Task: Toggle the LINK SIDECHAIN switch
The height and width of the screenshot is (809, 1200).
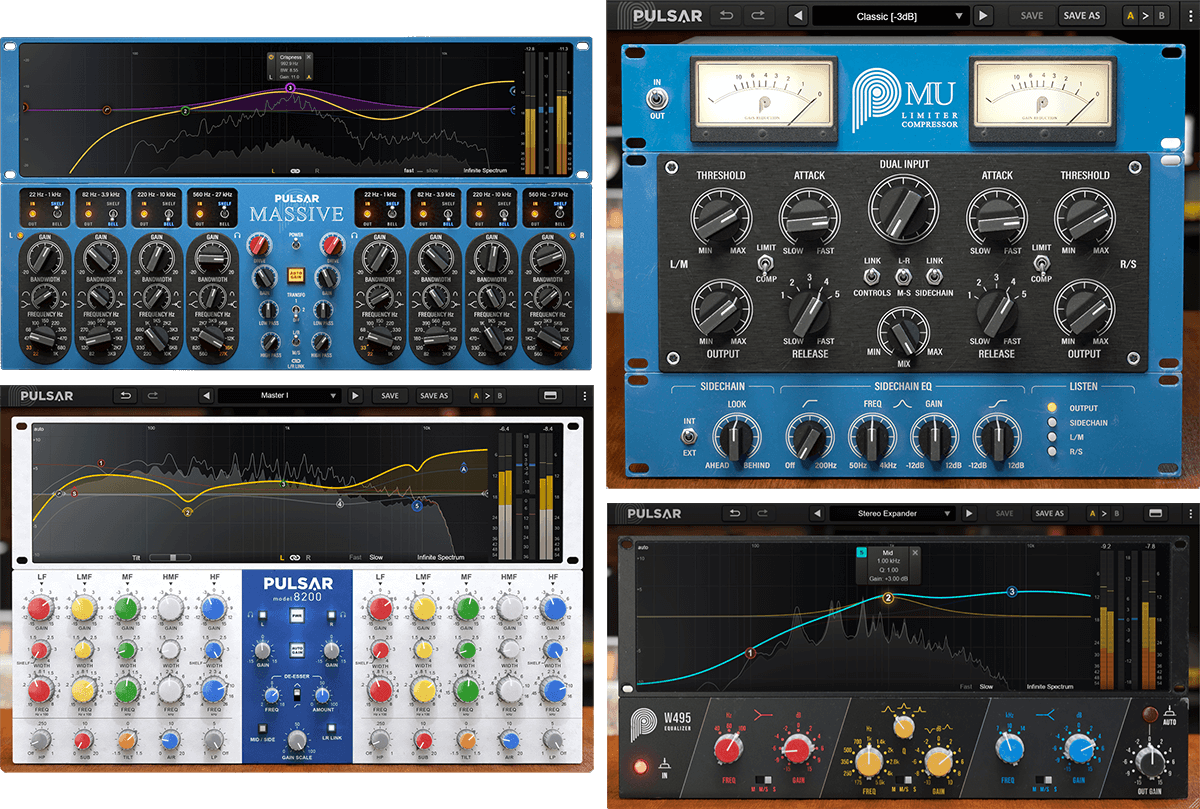Action: pos(935,276)
